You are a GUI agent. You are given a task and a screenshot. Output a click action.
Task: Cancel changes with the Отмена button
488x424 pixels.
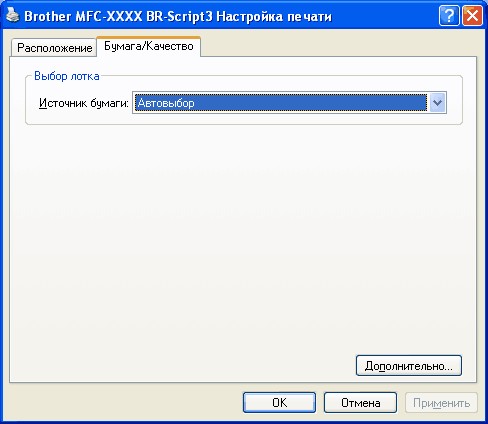tap(360, 403)
